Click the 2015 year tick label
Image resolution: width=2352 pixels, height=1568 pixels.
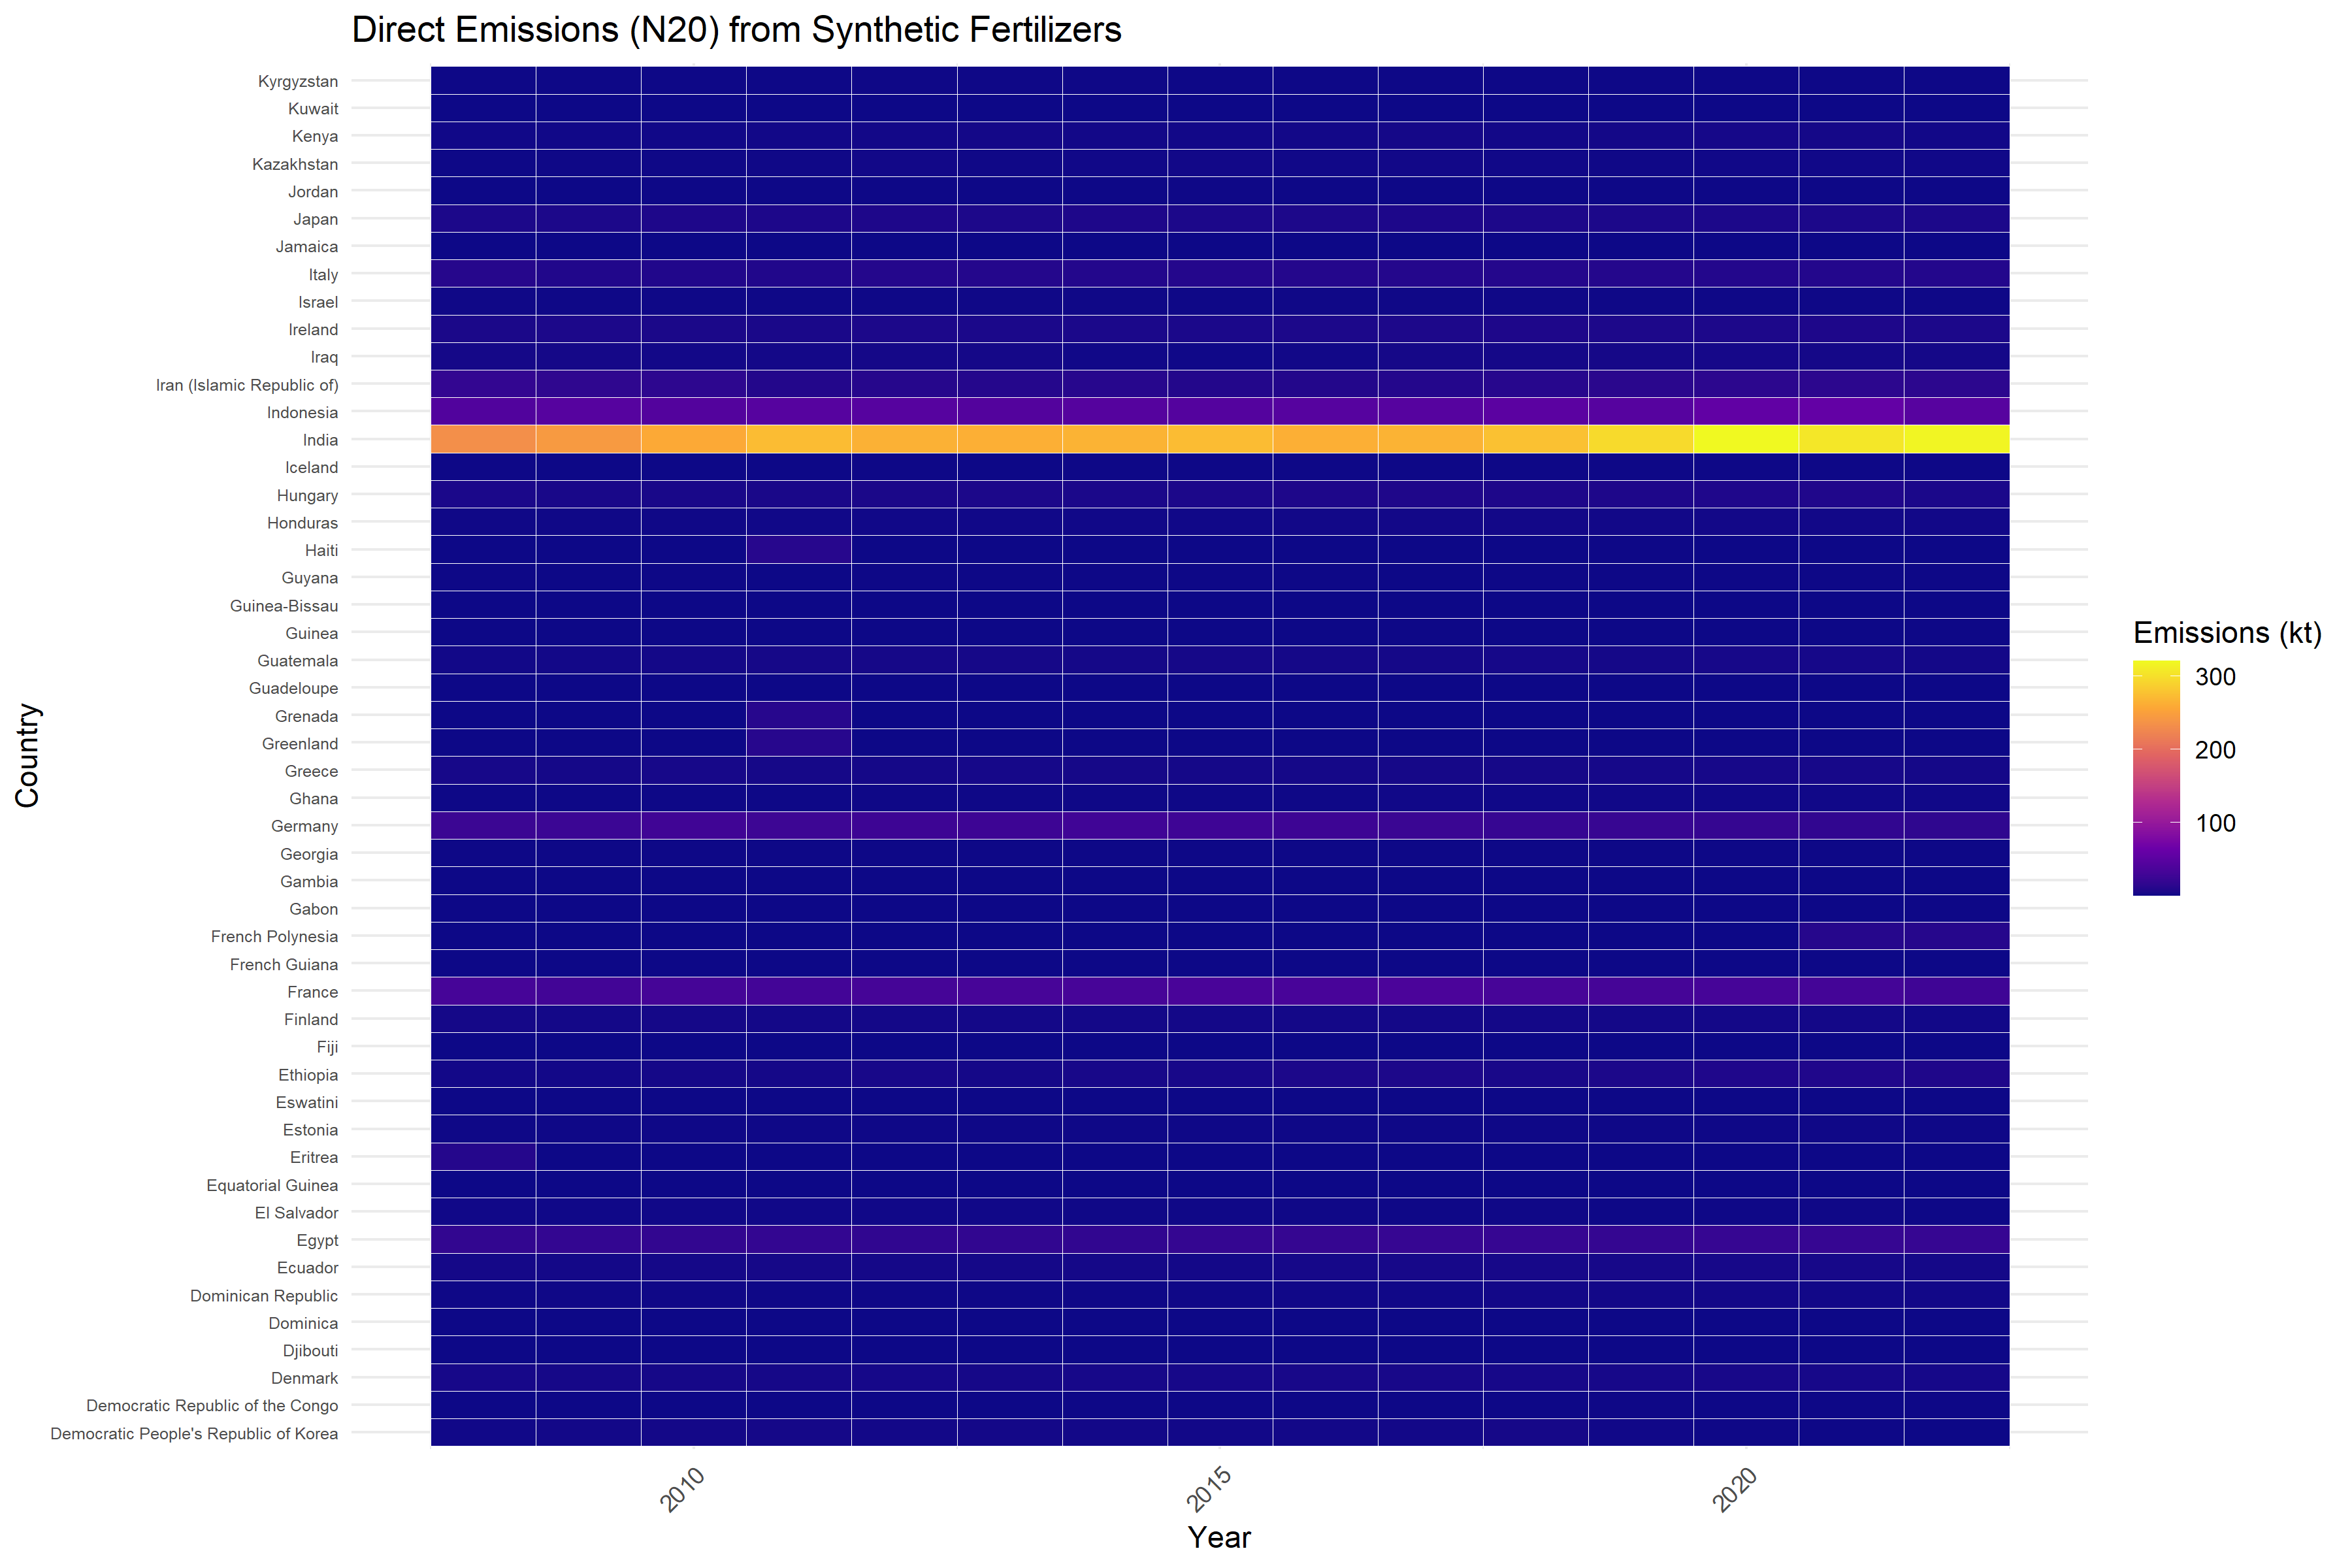pos(1211,1489)
